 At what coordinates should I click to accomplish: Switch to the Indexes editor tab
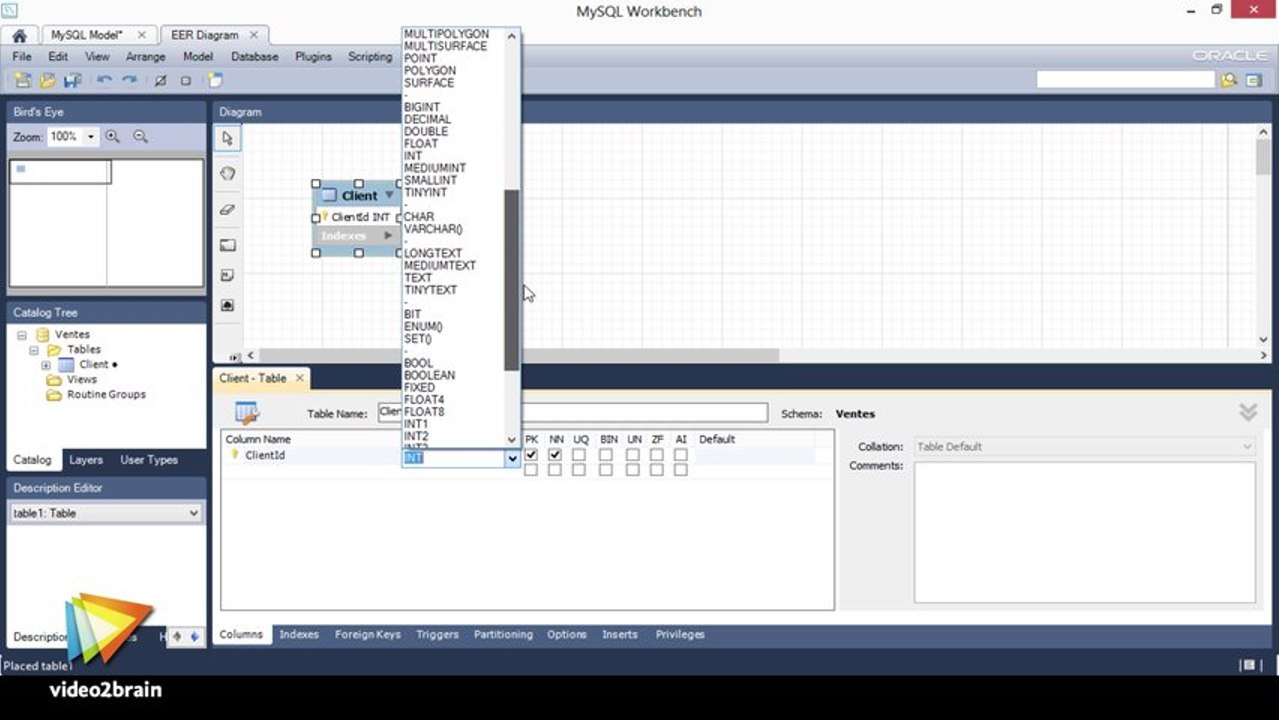coord(299,634)
